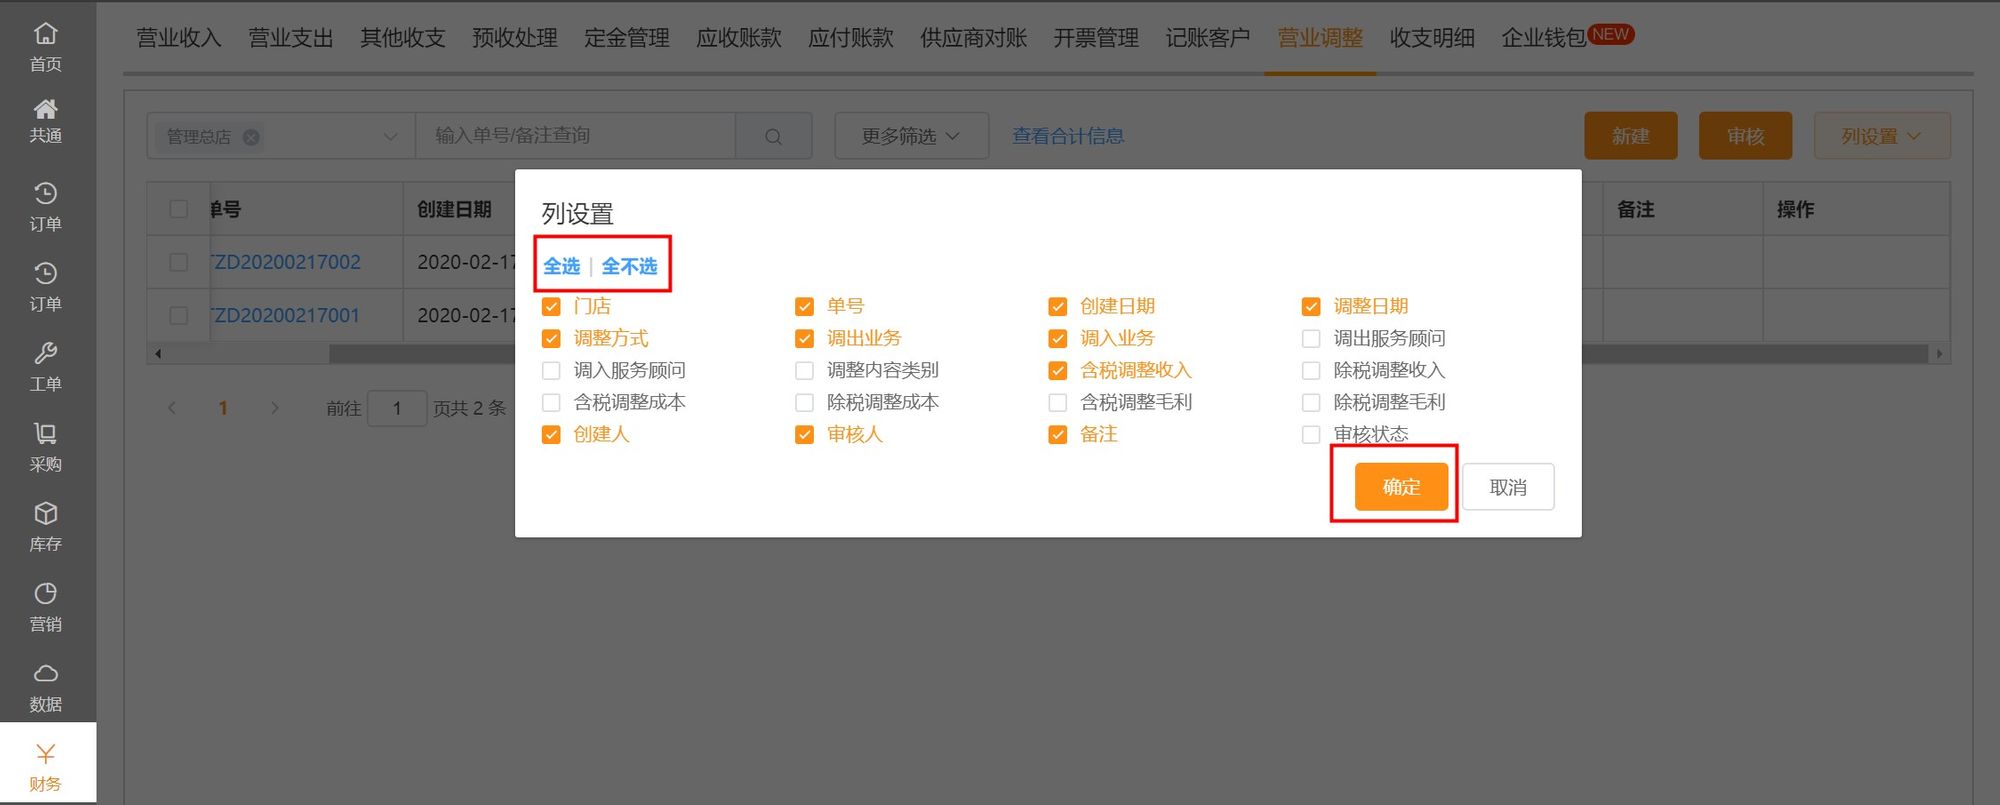Image resolution: width=2000 pixels, height=805 pixels.
Task: Switch to 应收账款 tab
Action: click(x=739, y=38)
